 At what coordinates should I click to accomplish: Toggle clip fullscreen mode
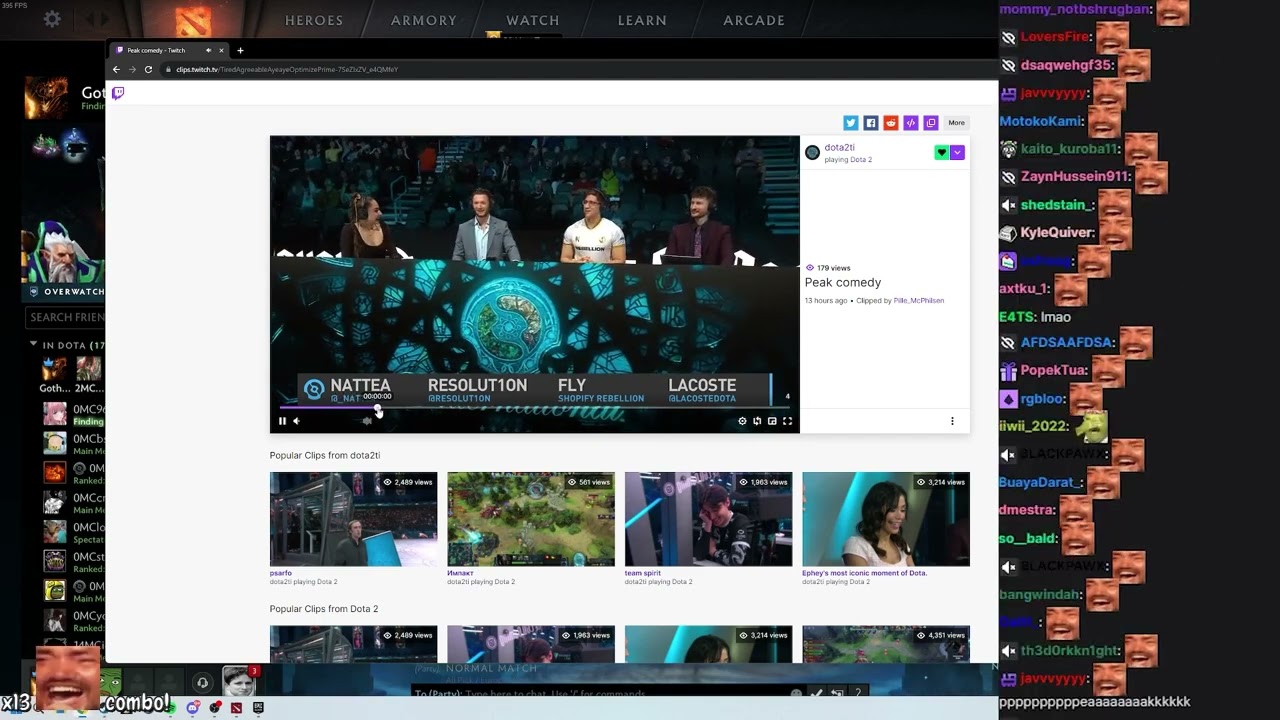click(x=787, y=421)
